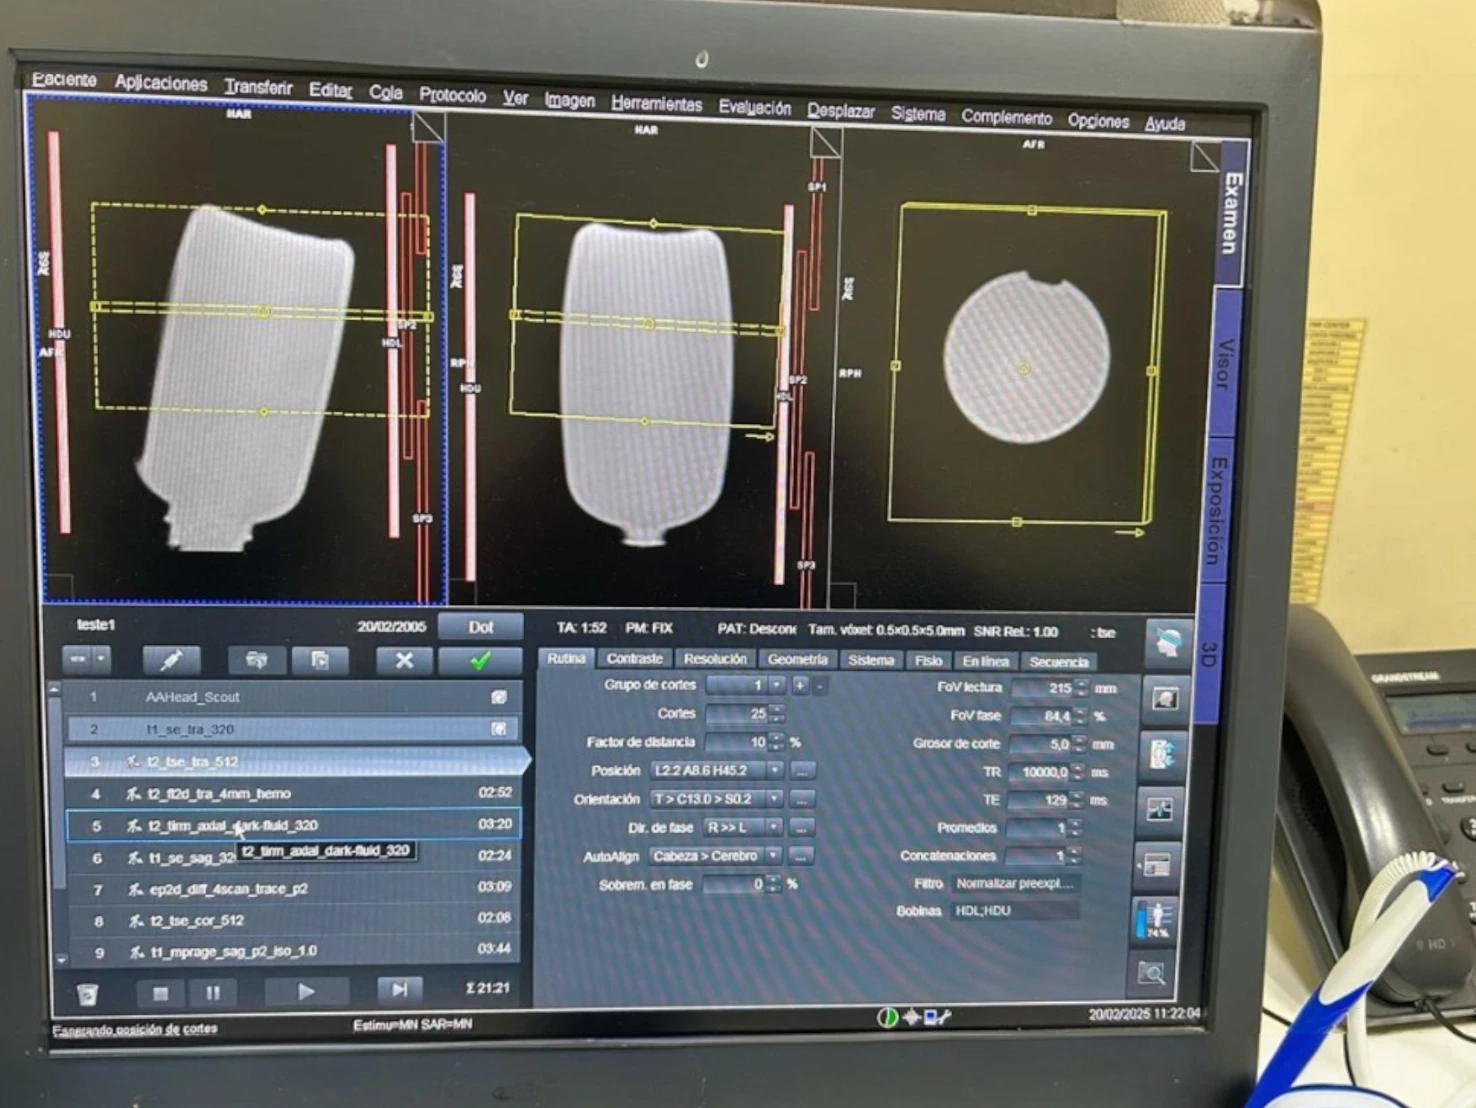
Task: Open the Herramientas menu
Action: coord(656,104)
